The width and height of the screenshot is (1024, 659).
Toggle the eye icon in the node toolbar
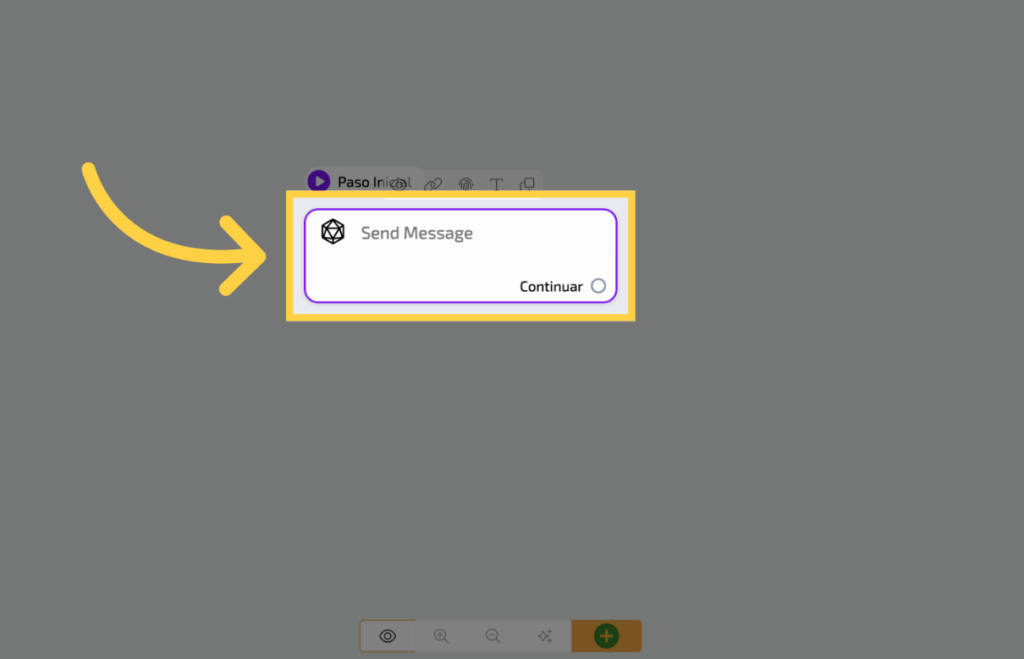[x=399, y=184]
